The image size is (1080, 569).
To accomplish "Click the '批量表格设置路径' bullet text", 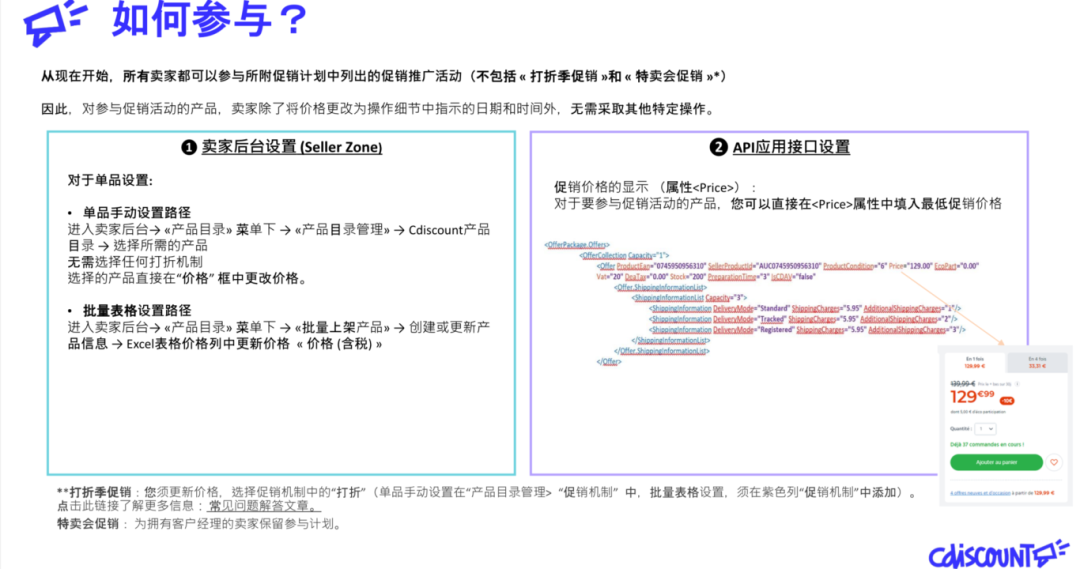I will pyautogui.click(x=137, y=311).
